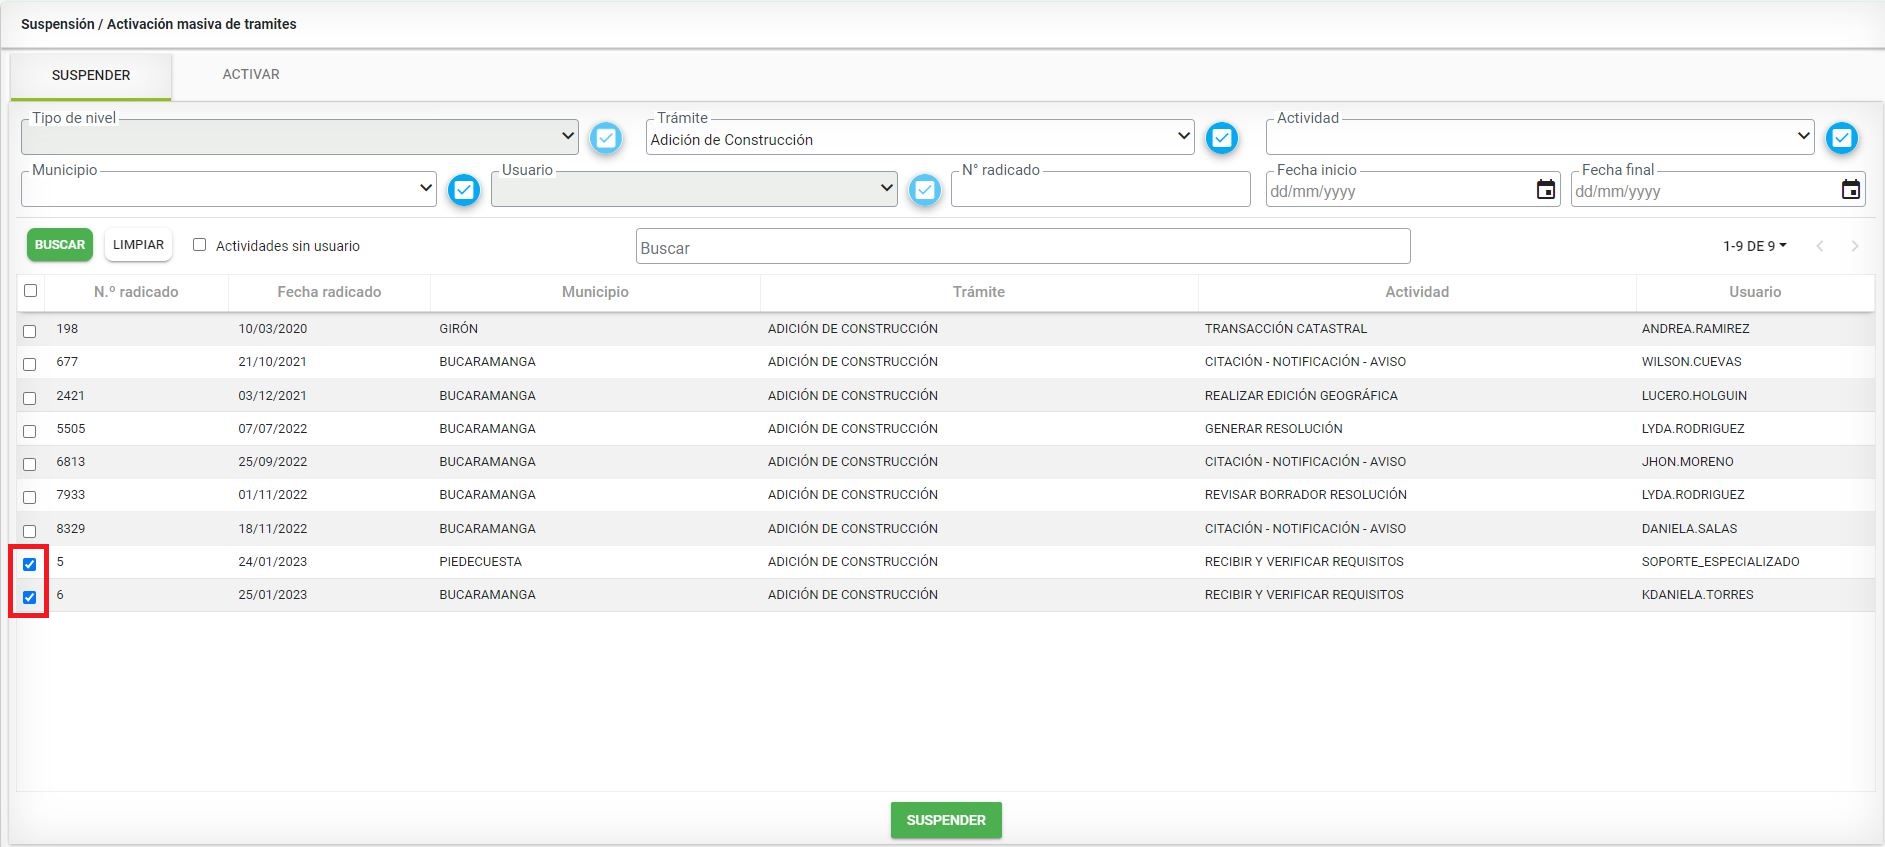Click REALIZAR EDICIÓN GEOGRÁFICA cell
Viewport: 1885px width, 847px height.
click(x=1301, y=396)
